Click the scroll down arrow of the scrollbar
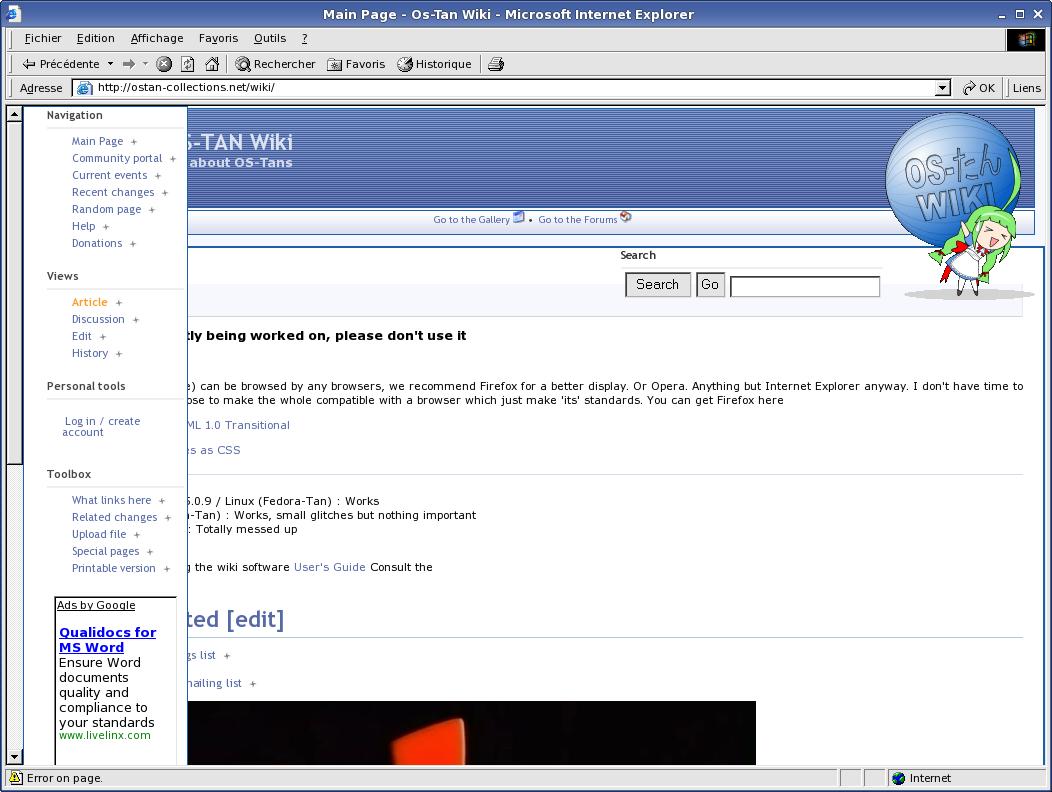The image size is (1052, 792). [x=14, y=756]
